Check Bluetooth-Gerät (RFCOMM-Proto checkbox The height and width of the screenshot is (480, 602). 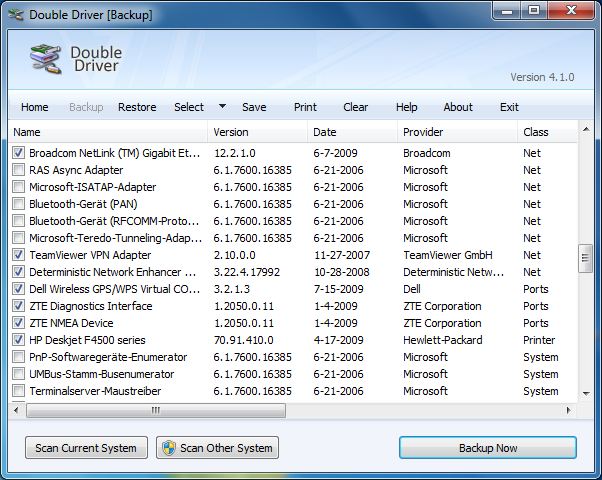[x=18, y=221]
